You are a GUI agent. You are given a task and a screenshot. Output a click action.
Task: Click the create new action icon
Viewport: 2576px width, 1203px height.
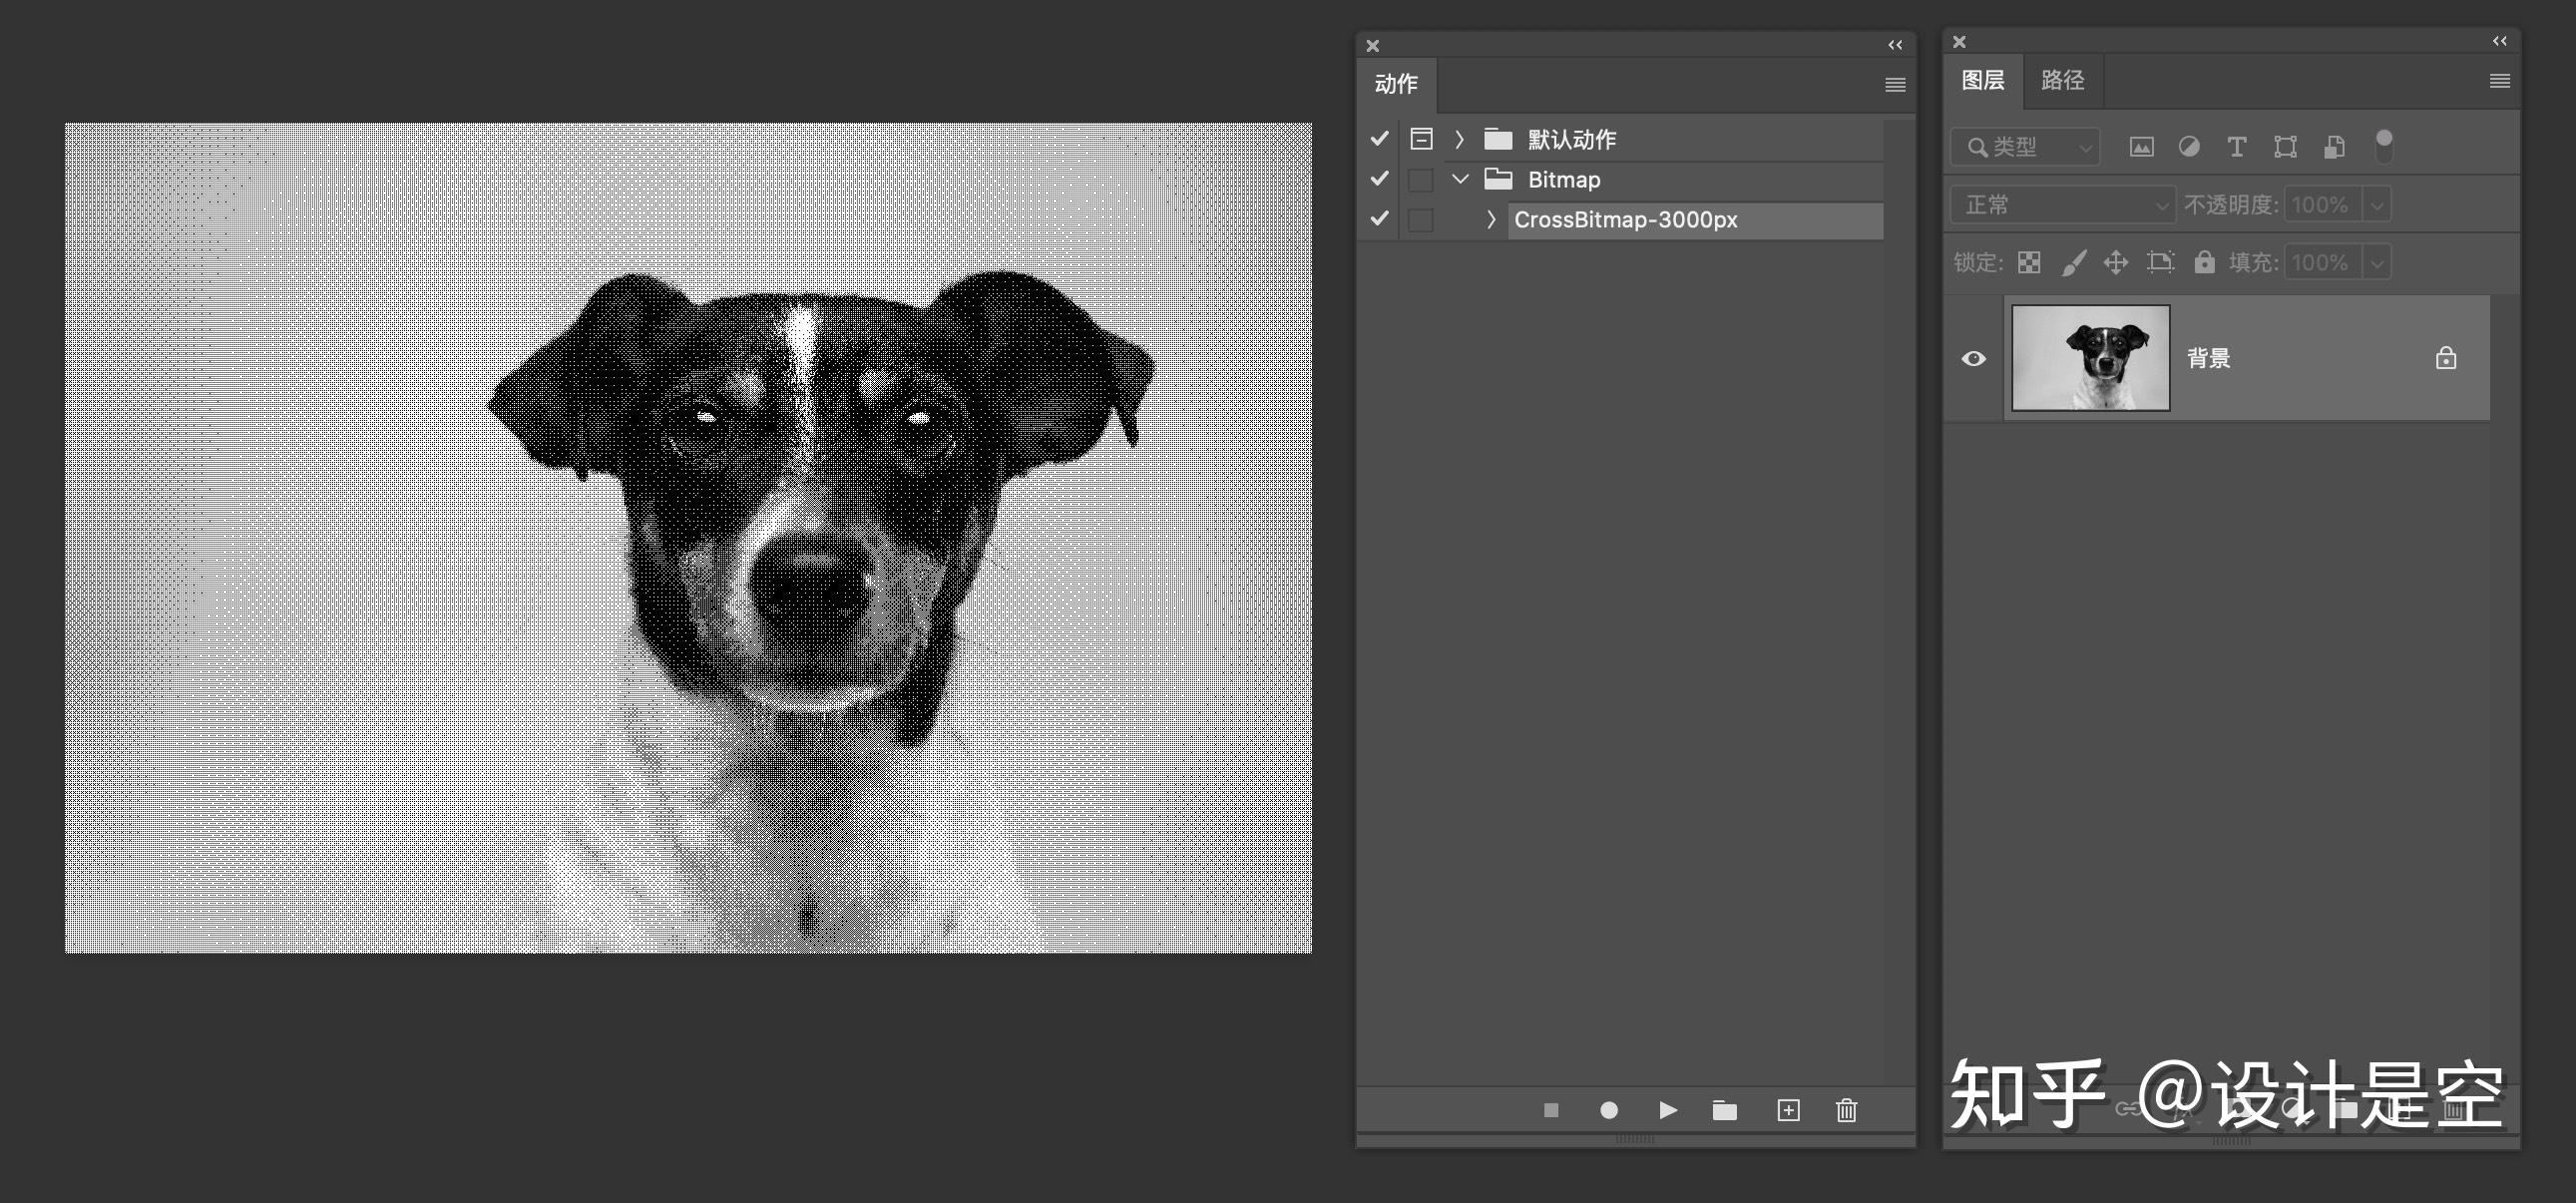click(x=1788, y=1110)
